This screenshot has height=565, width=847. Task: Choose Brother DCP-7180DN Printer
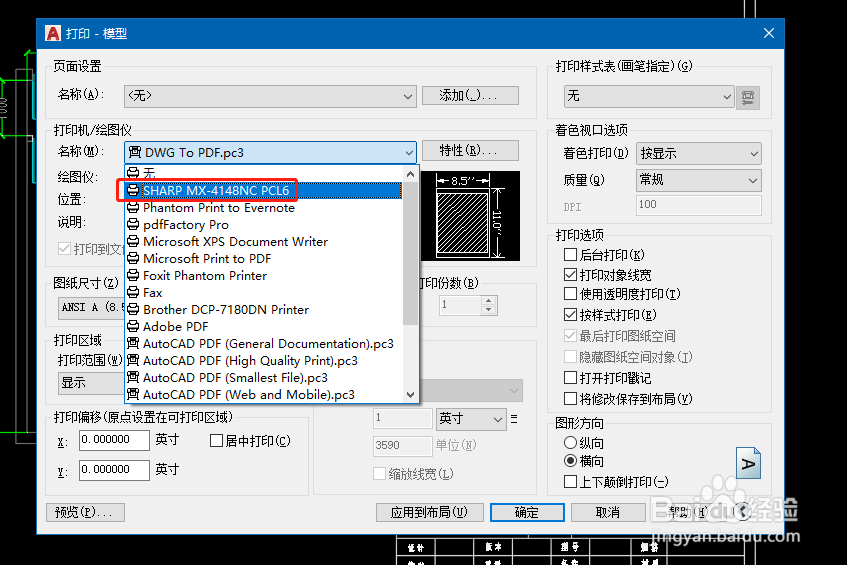coord(264,310)
